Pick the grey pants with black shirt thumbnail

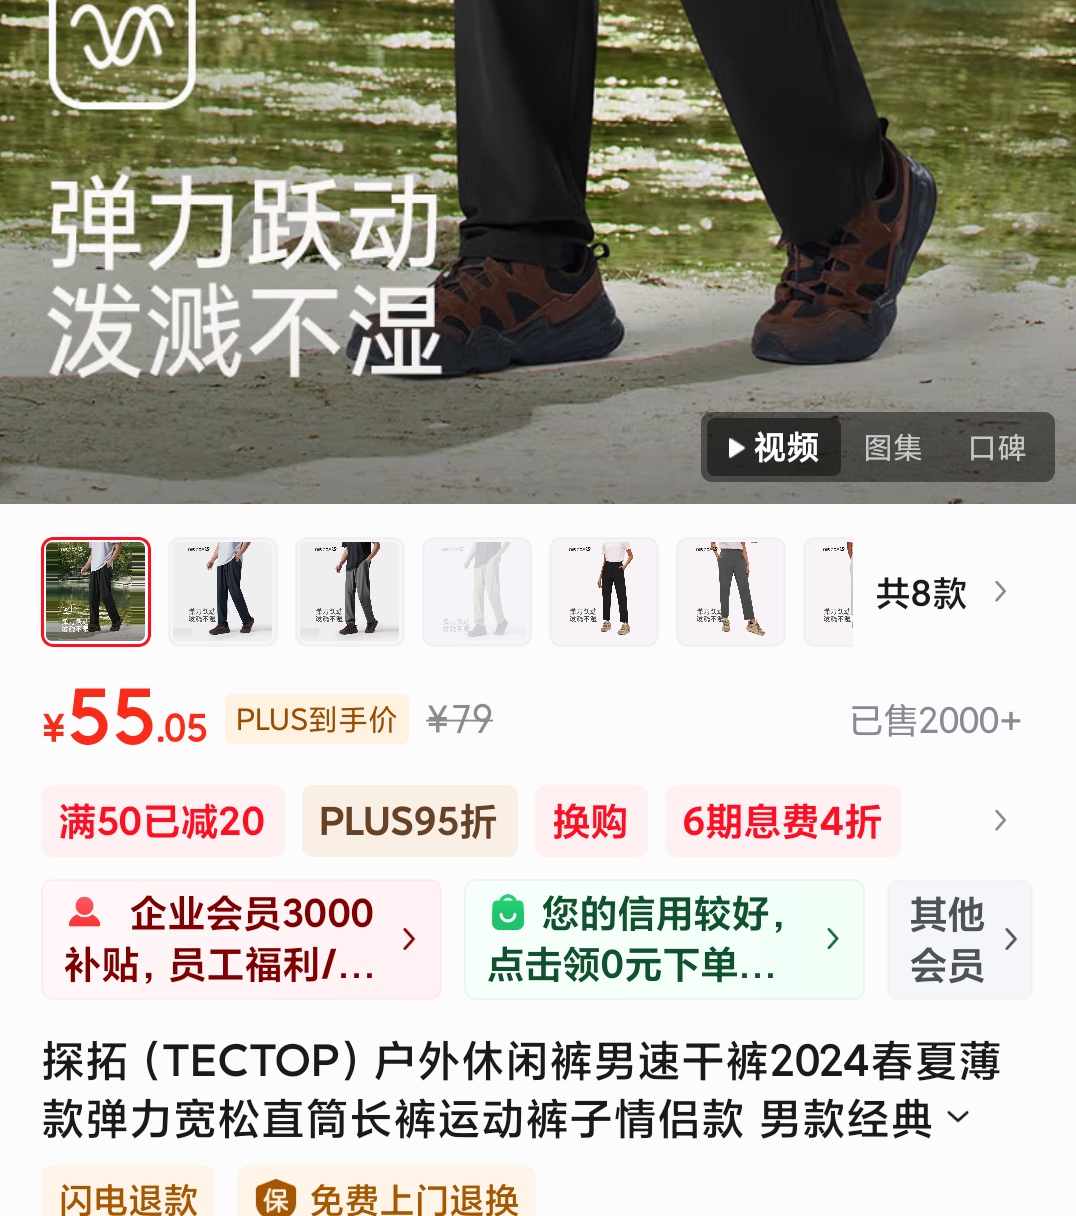click(x=350, y=592)
